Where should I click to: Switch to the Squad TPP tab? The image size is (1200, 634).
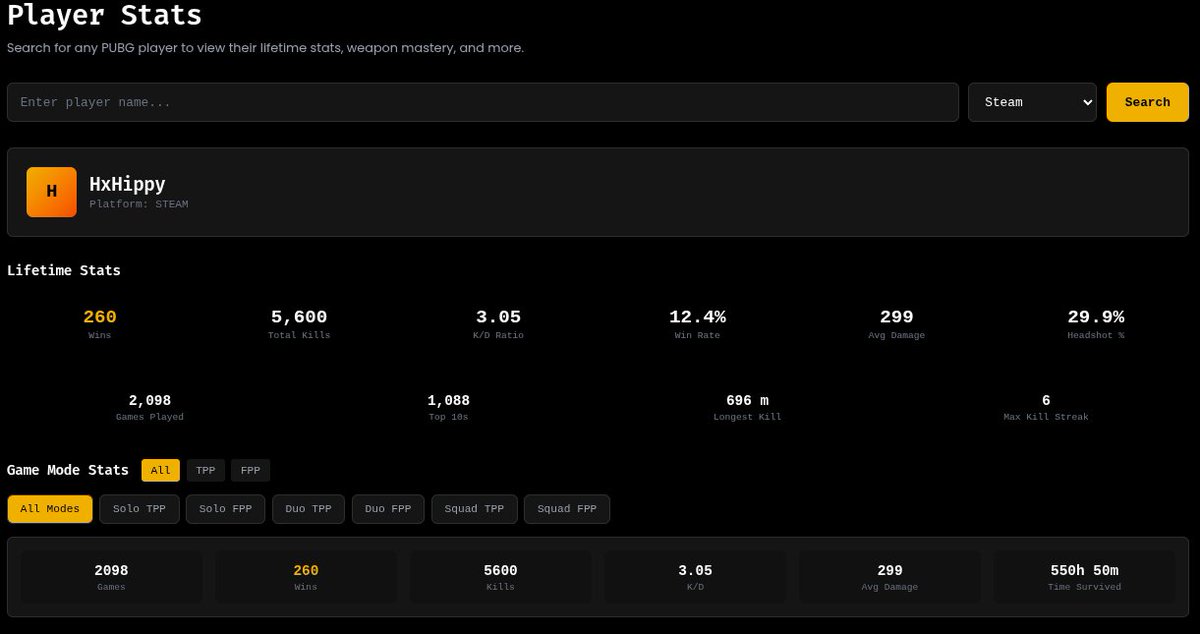coord(474,509)
